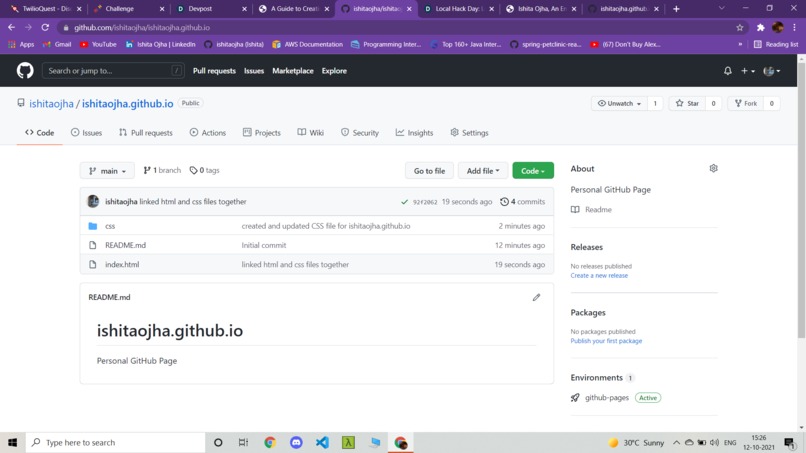Open Discord from taskbar
The width and height of the screenshot is (806, 453).
[x=296, y=442]
